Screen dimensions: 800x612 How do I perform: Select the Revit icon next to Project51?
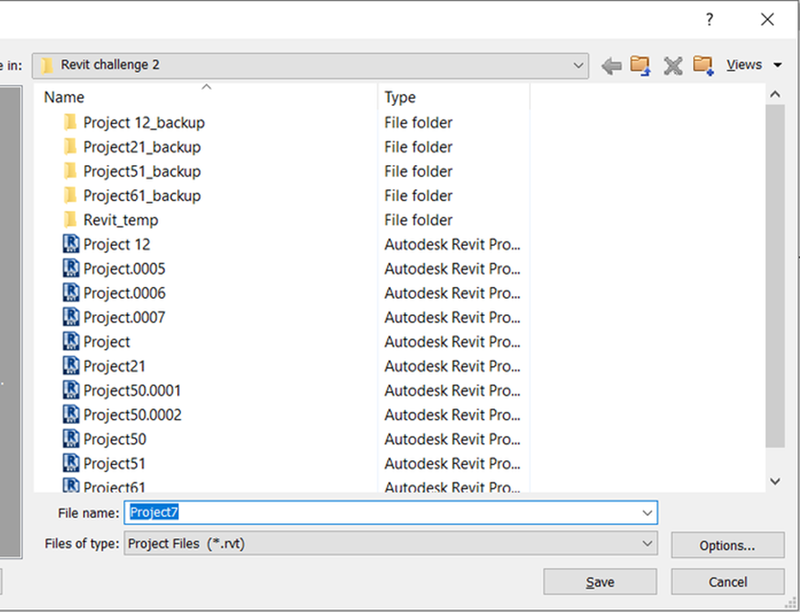71,463
